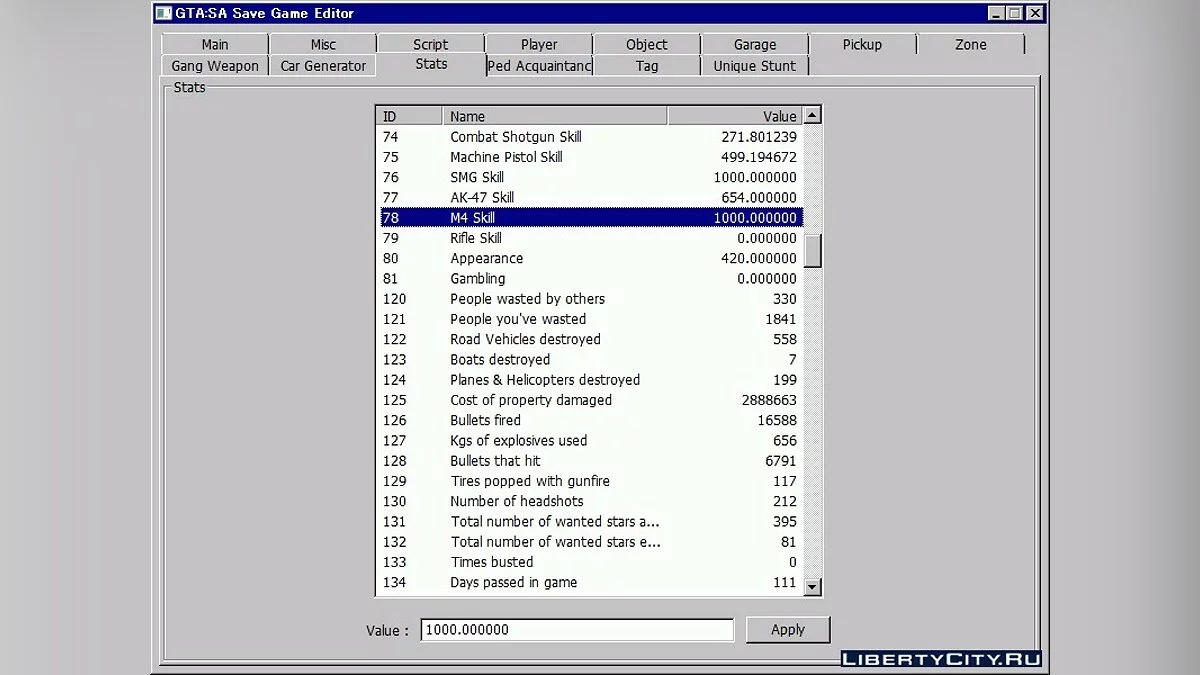Select the AK-47 Skill row
The image size is (1200, 675).
click(x=590, y=198)
